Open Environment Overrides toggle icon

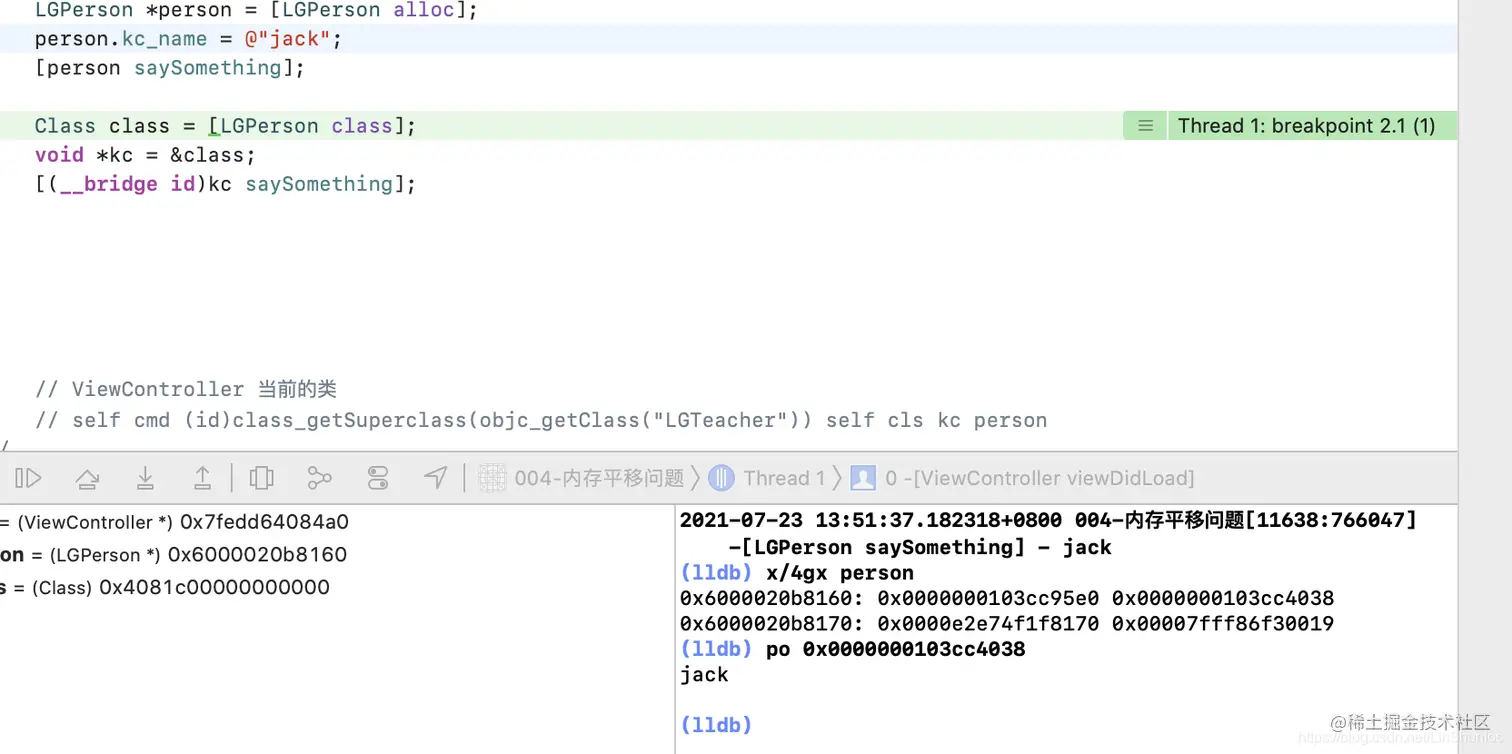click(377, 479)
